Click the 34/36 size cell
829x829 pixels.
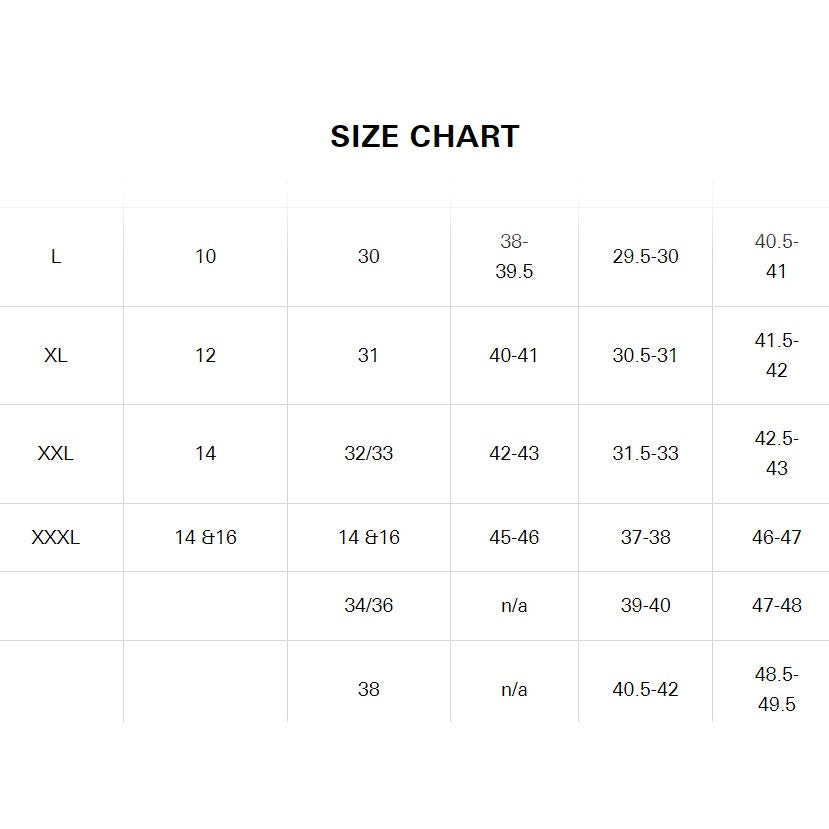(368, 605)
